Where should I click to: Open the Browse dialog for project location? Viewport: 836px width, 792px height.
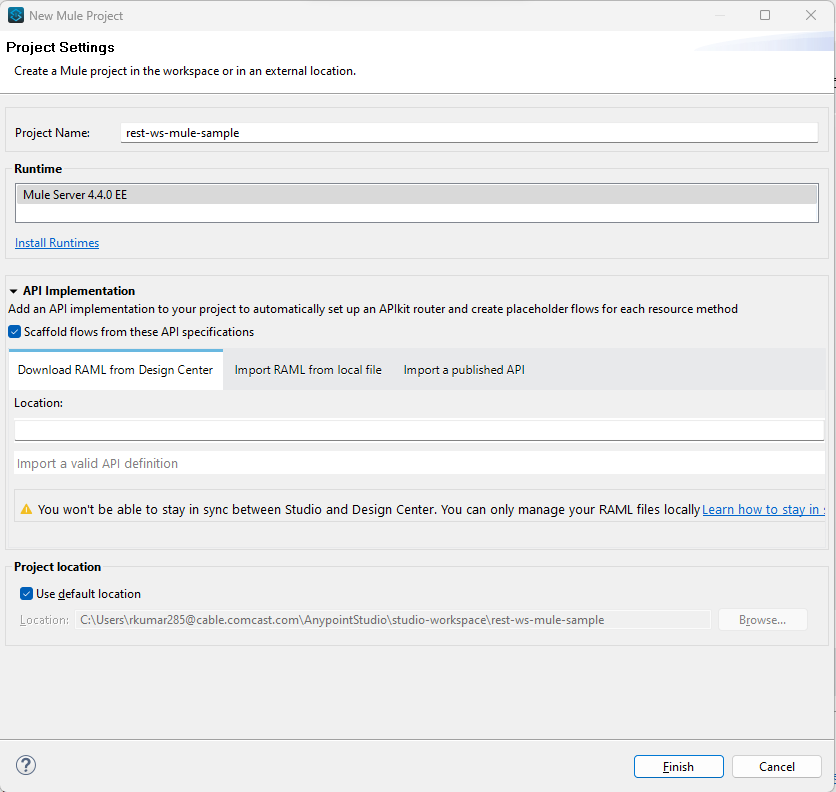coord(762,619)
